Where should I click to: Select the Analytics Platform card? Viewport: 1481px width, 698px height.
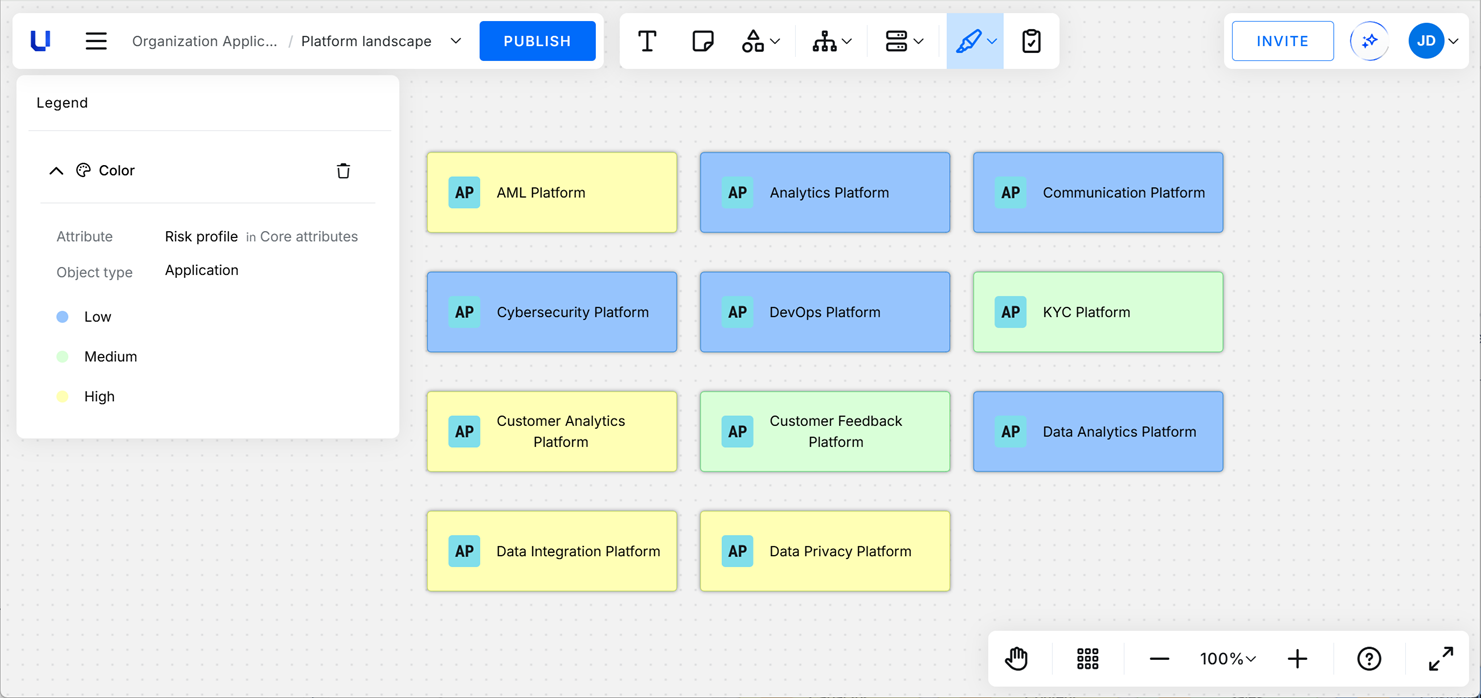click(x=825, y=193)
